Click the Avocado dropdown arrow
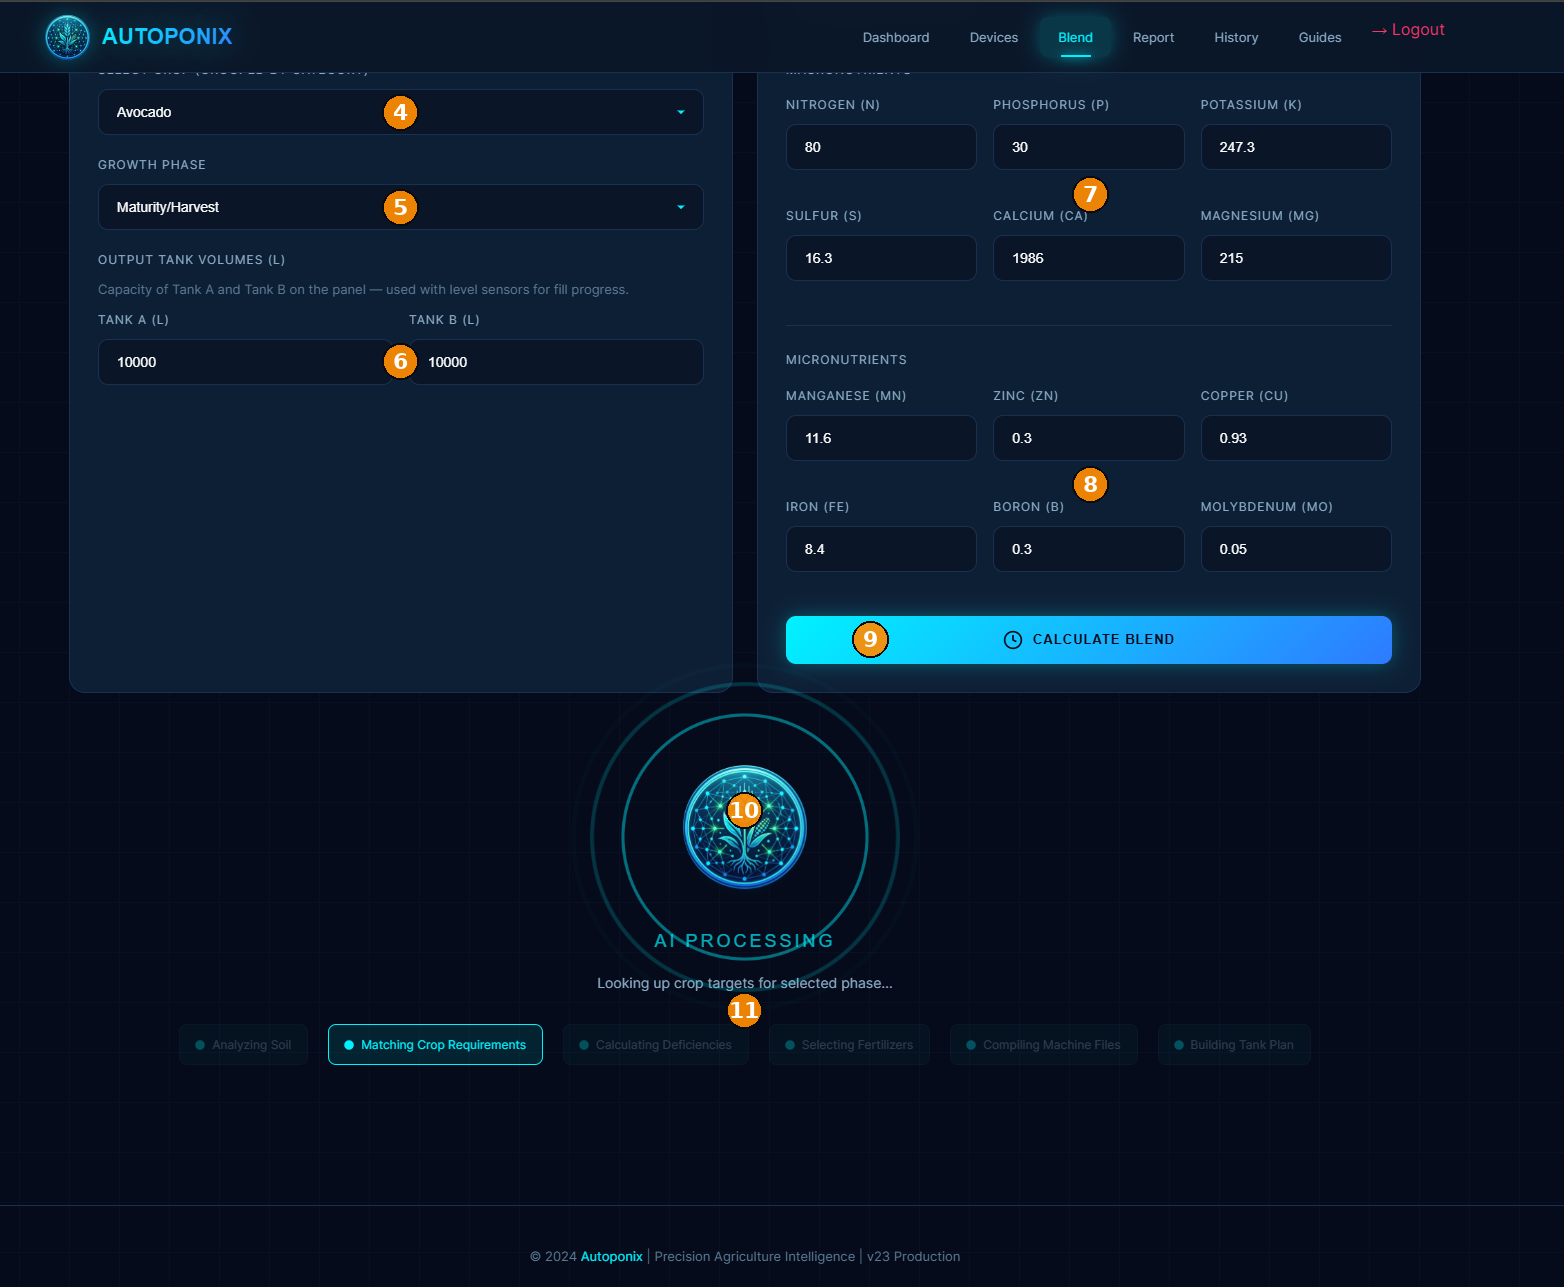The image size is (1564, 1287). (681, 112)
